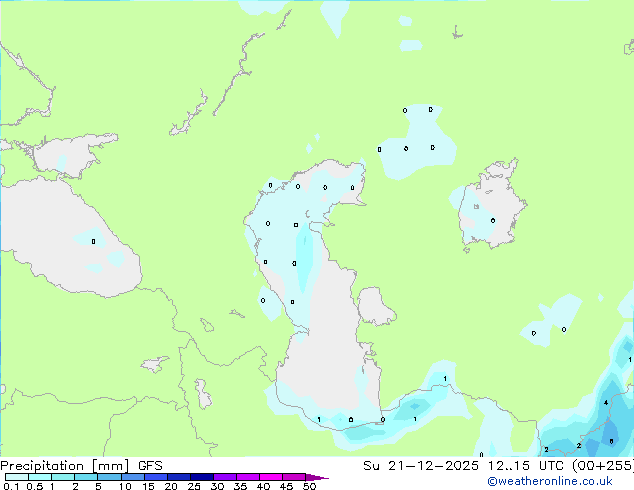Screen dimensions: 634x490
Task: Click the 5 mm legend color swatch
Action: [x=110, y=477]
